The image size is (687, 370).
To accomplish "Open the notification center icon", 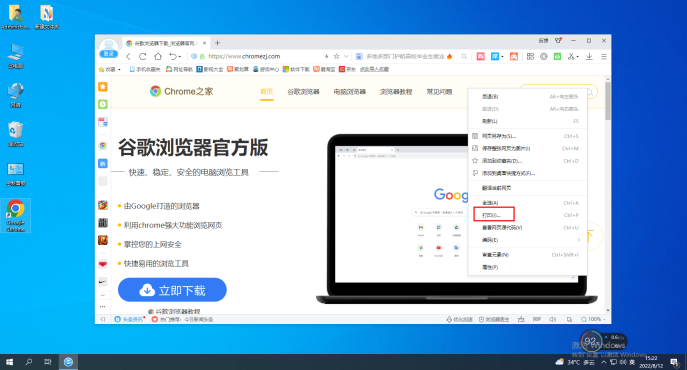I will (x=674, y=362).
